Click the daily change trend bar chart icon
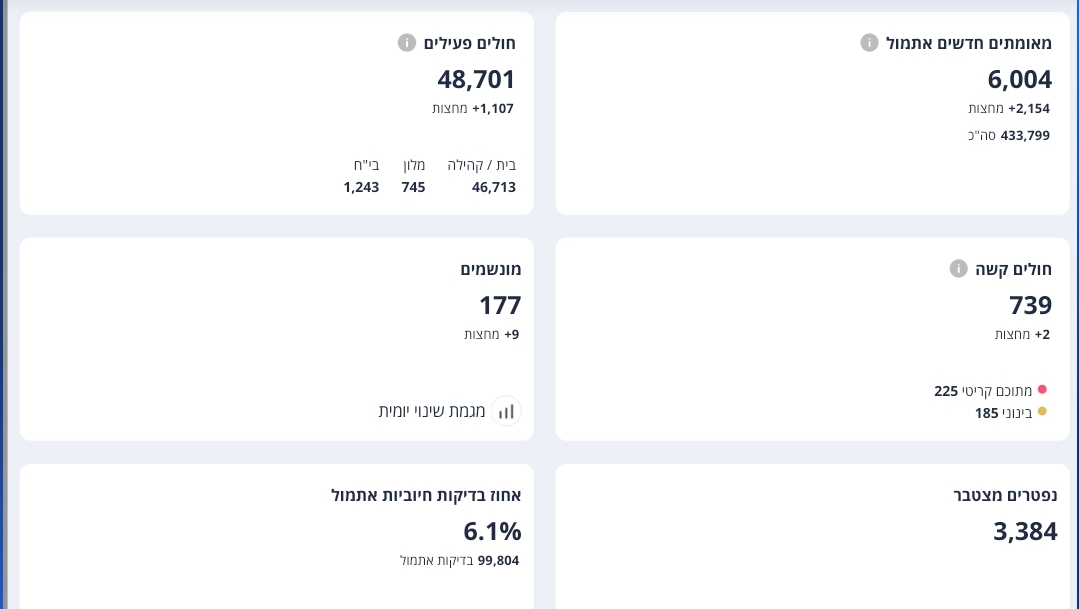This screenshot has height=609, width=1079. 506,411
